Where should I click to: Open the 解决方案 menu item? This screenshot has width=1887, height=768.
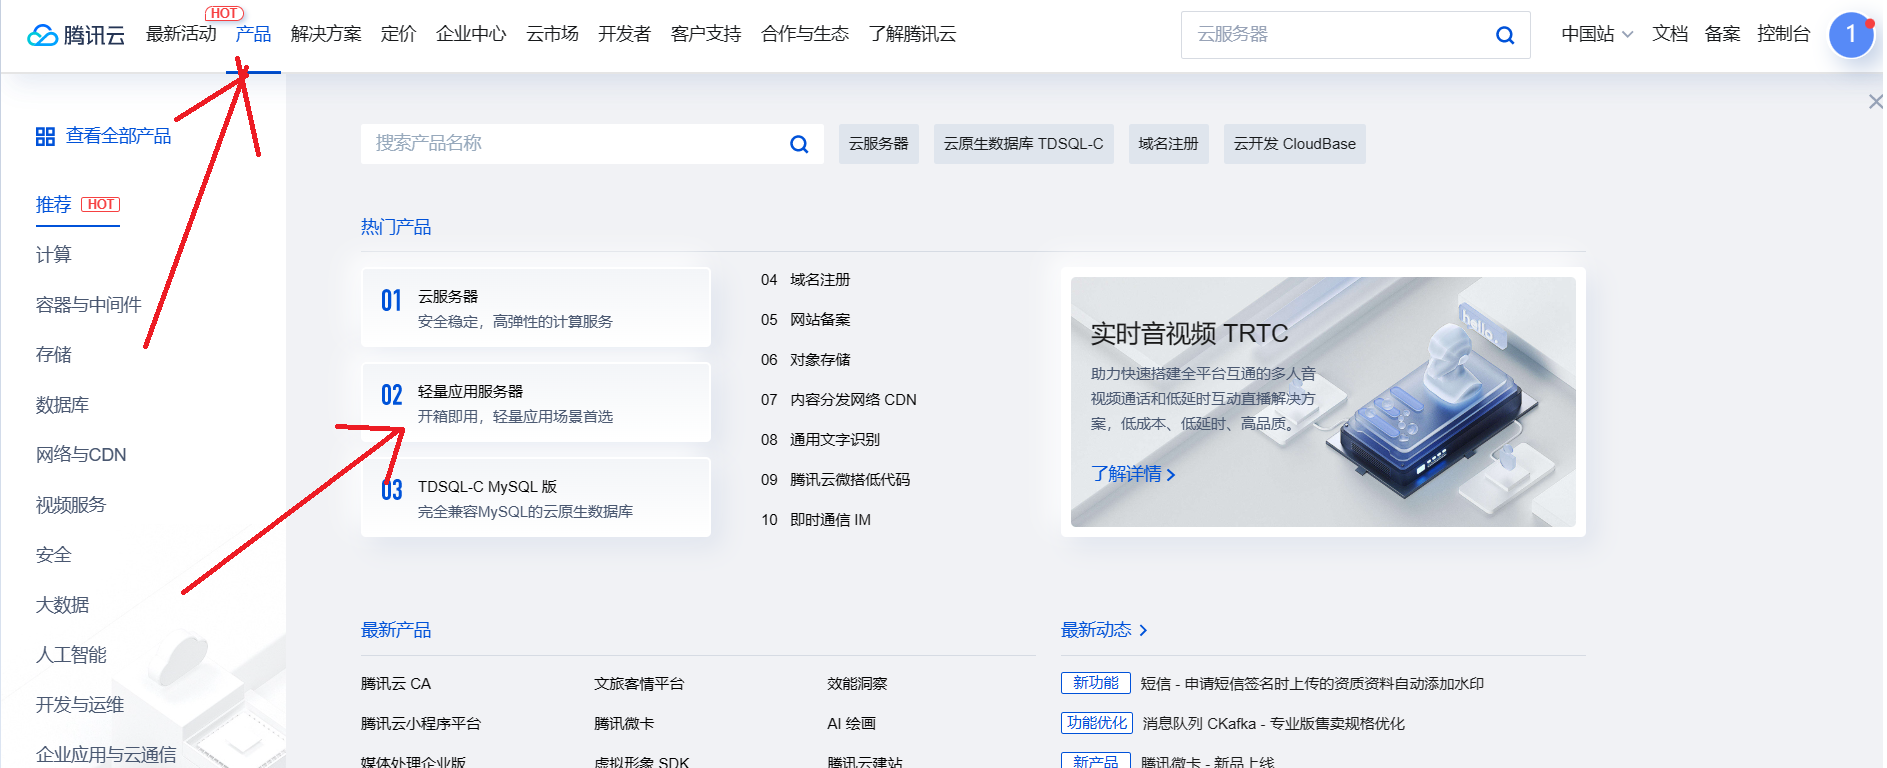326,34
